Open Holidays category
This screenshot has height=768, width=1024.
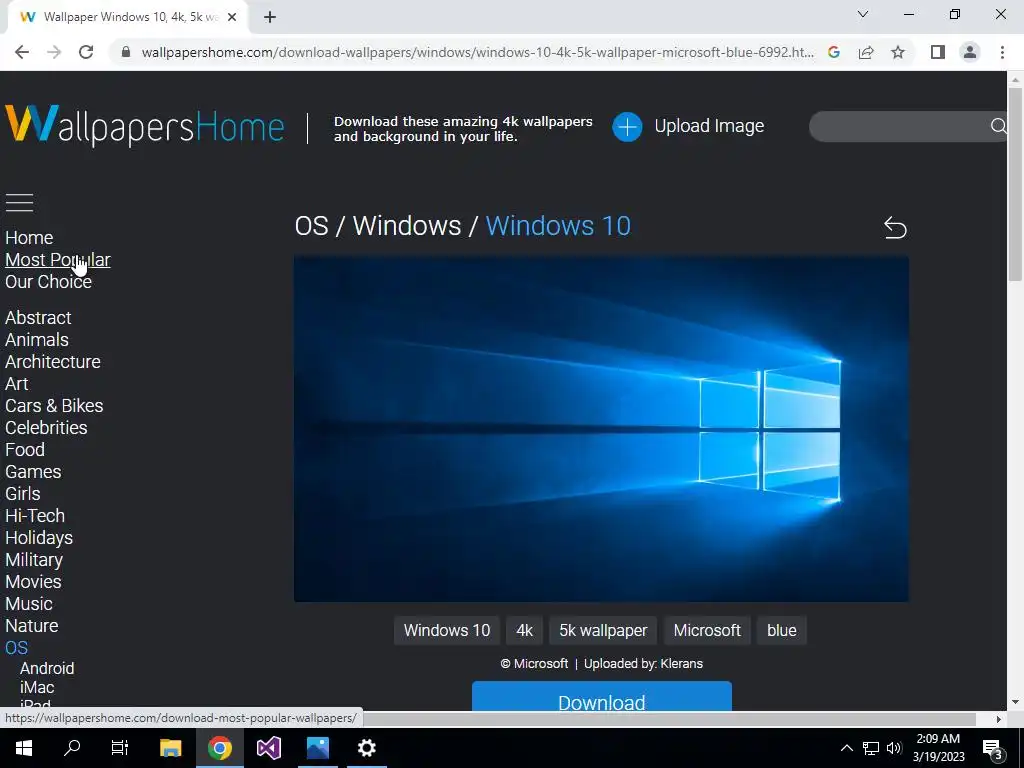(39, 538)
